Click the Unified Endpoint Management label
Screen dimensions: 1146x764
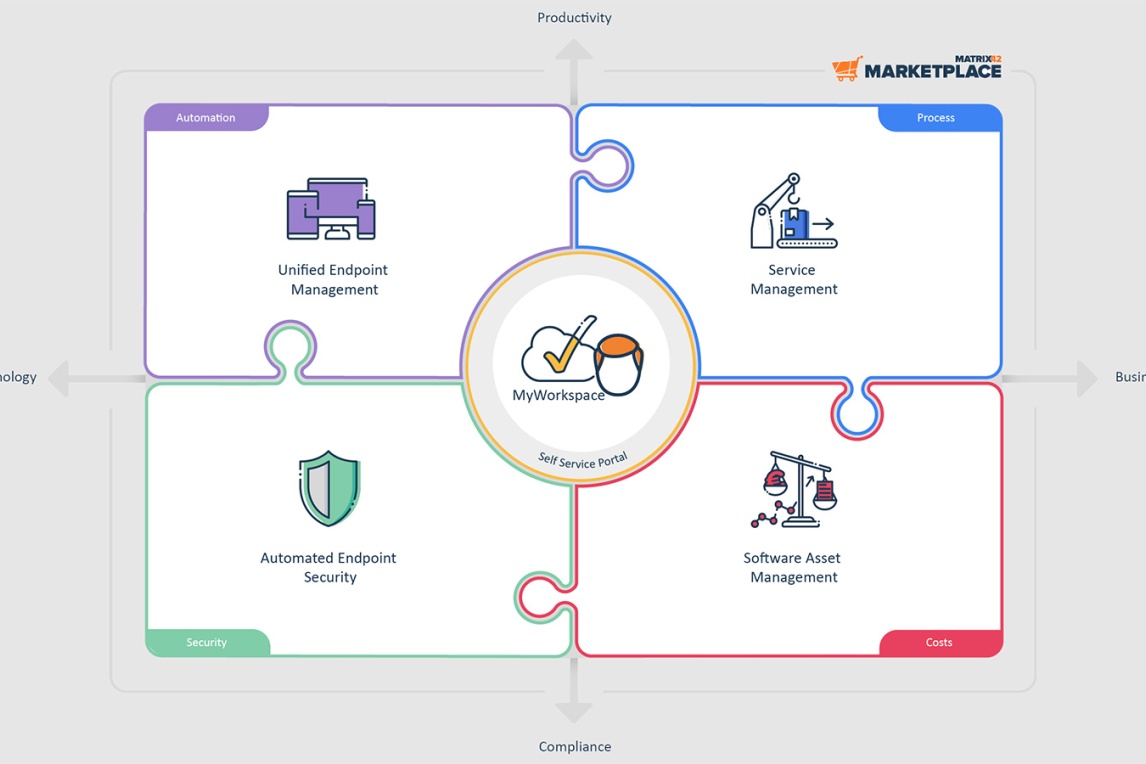pyautogui.click(x=333, y=280)
